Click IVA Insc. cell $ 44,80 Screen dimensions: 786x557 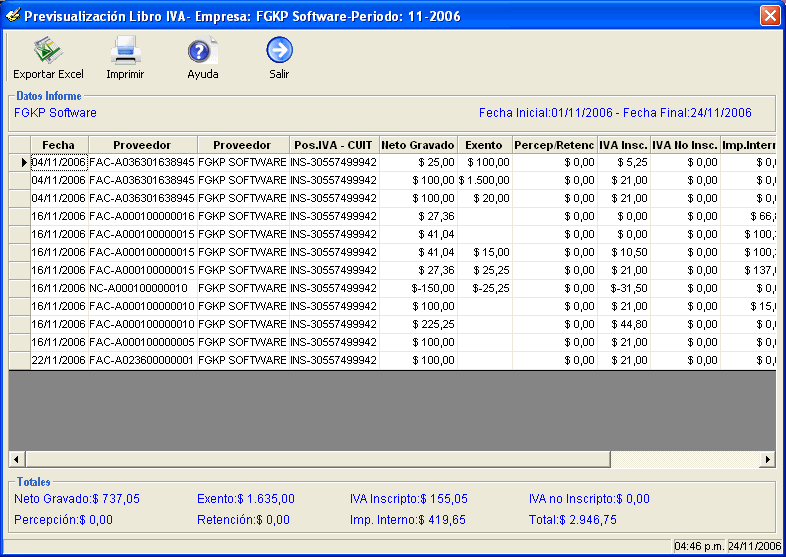624,324
